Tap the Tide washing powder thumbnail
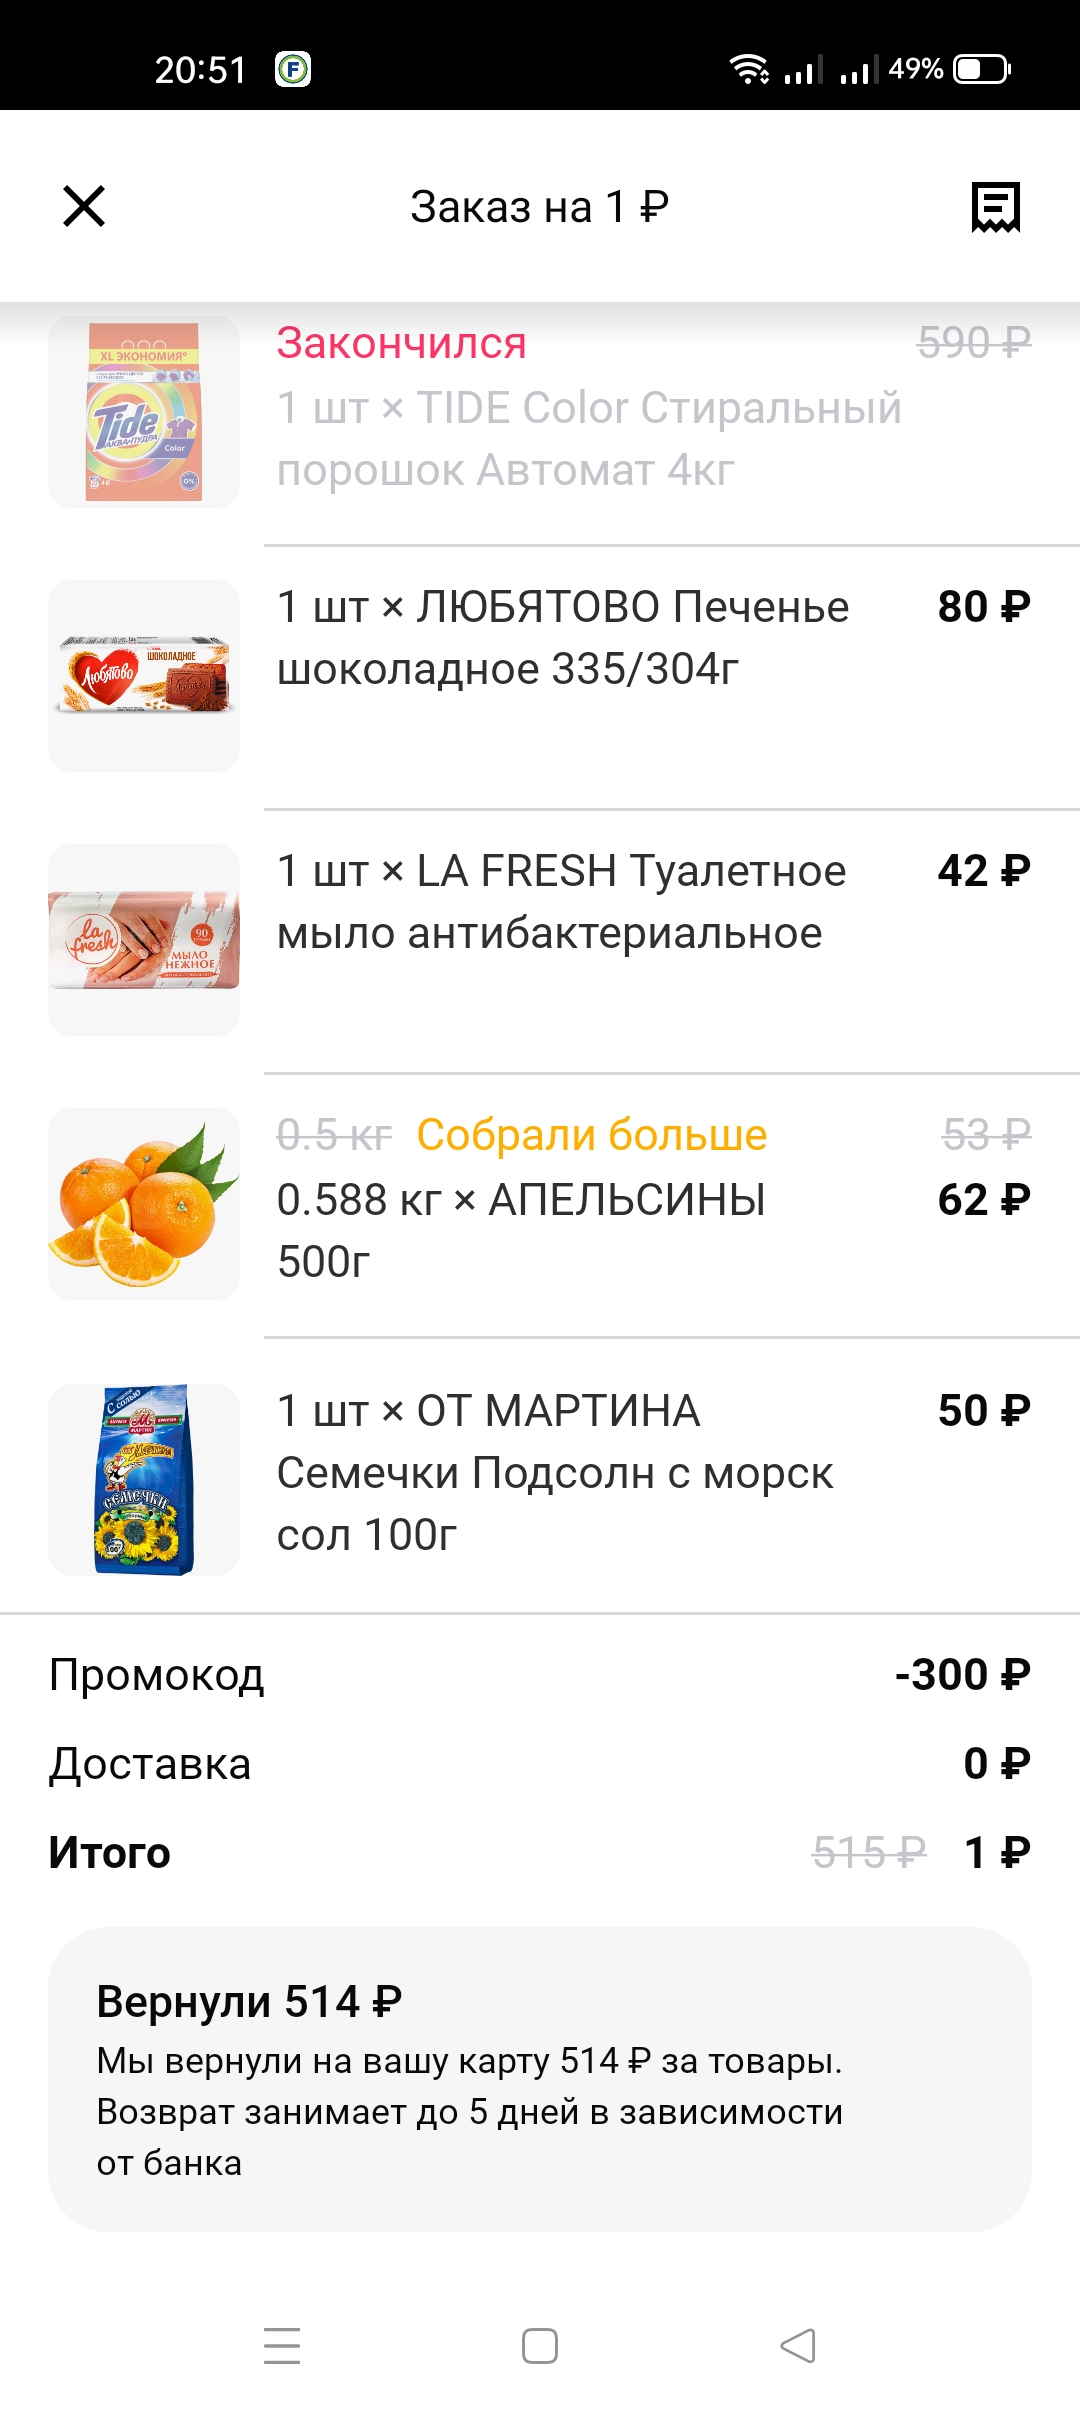Image resolution: width=1080 pixels, height=2412 pixels. click(x=144, y=412)
